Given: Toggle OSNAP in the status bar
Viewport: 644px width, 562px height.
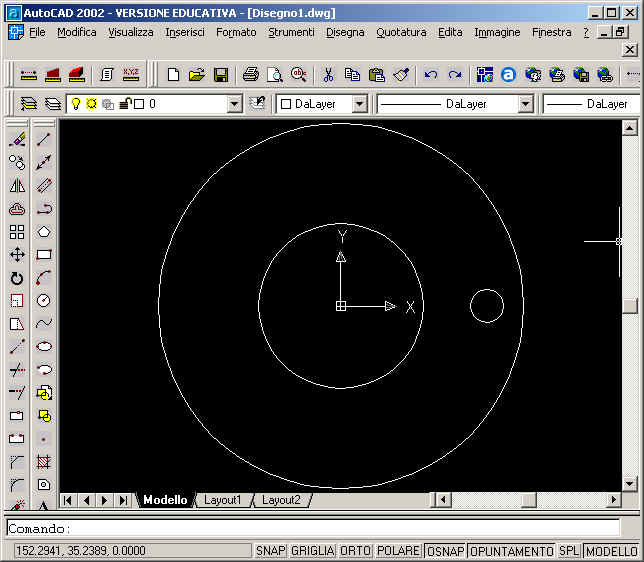Looking at the screenshot, I should [445, 551].
